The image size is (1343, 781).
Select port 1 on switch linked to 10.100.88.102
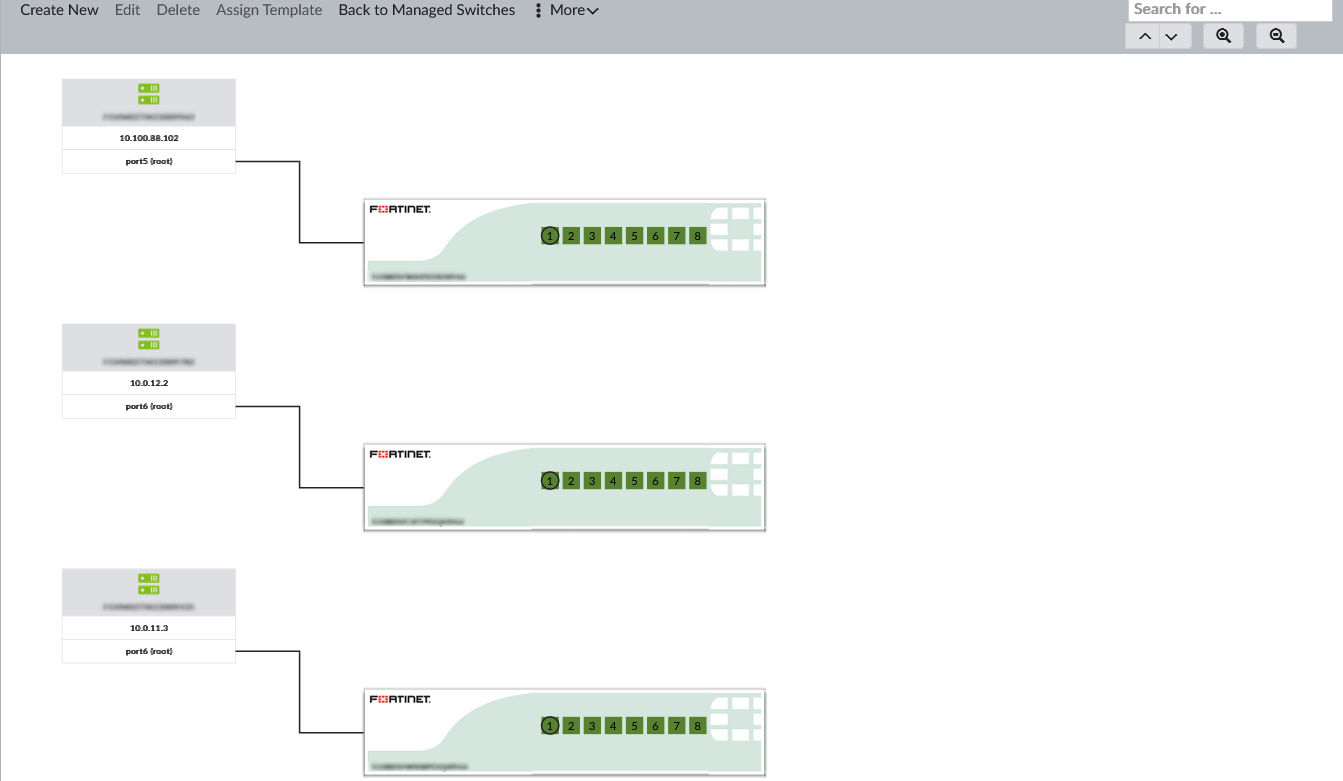coord(549,236)
